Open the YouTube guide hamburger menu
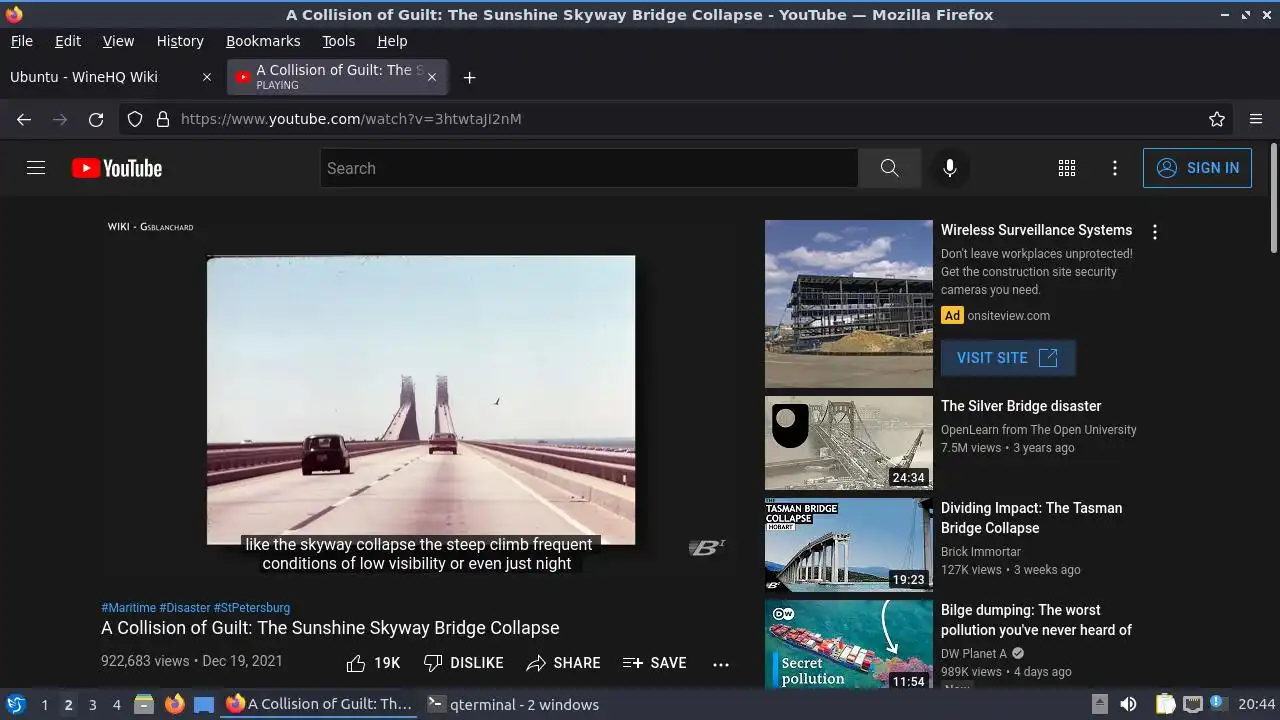 (36, 168)
